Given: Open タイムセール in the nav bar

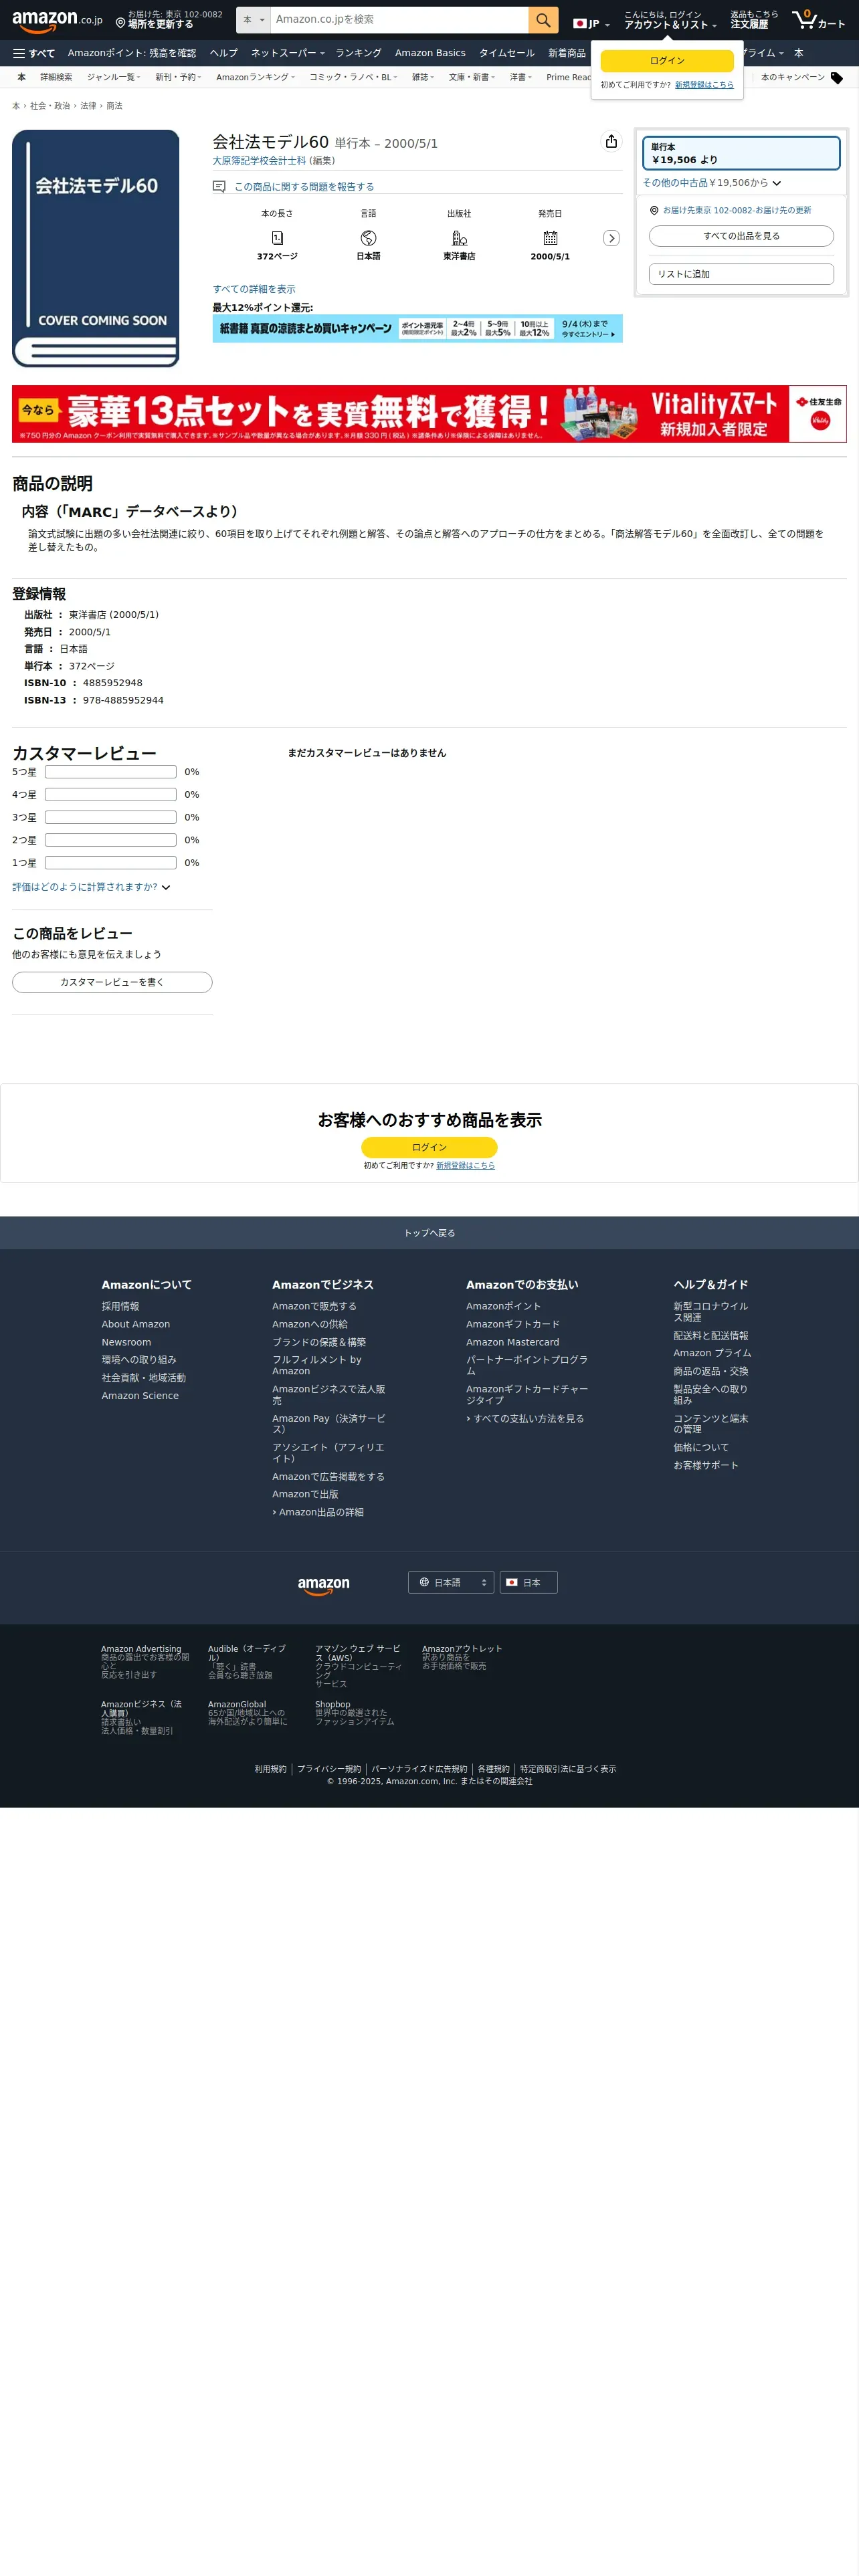Looking at the screenshot, I should point(506,53).
